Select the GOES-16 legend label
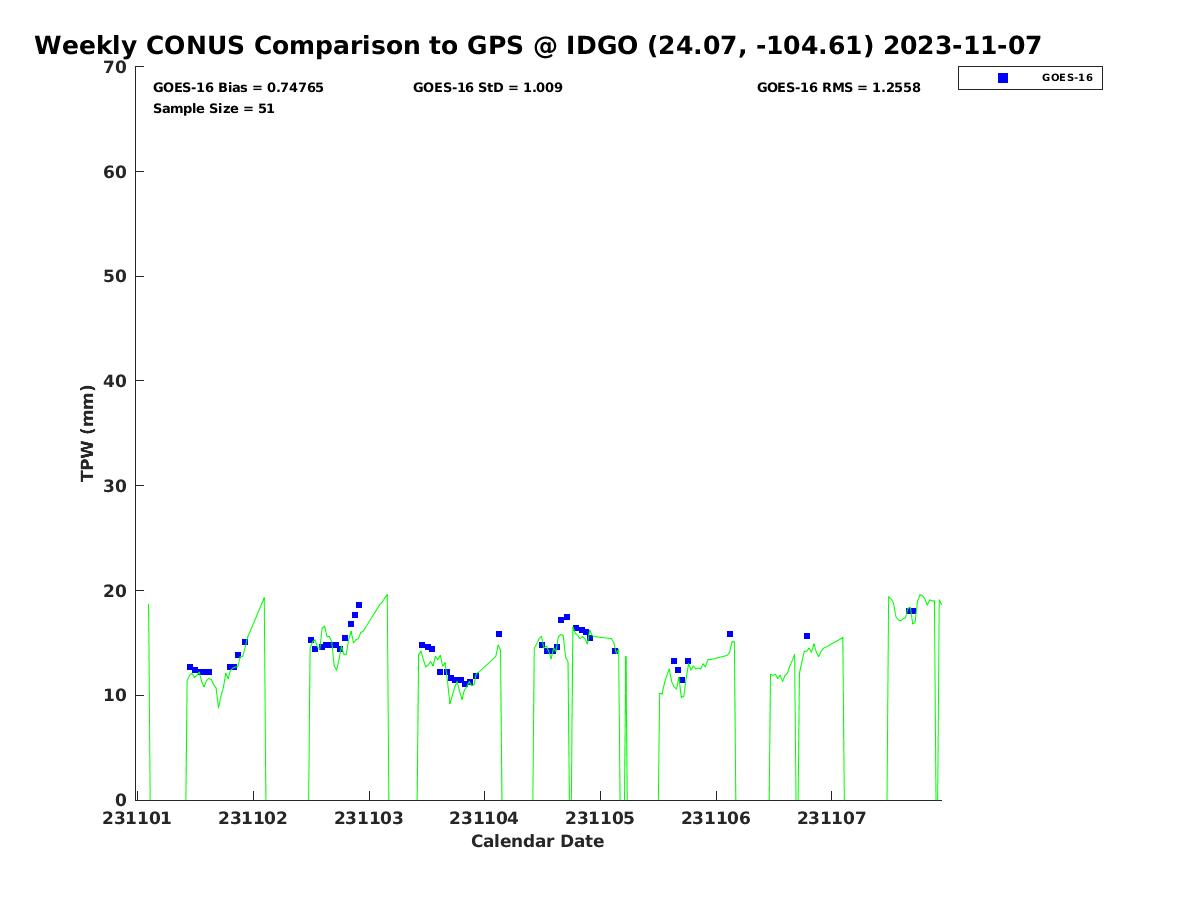1200x900 pixels. coord(1067,78)
